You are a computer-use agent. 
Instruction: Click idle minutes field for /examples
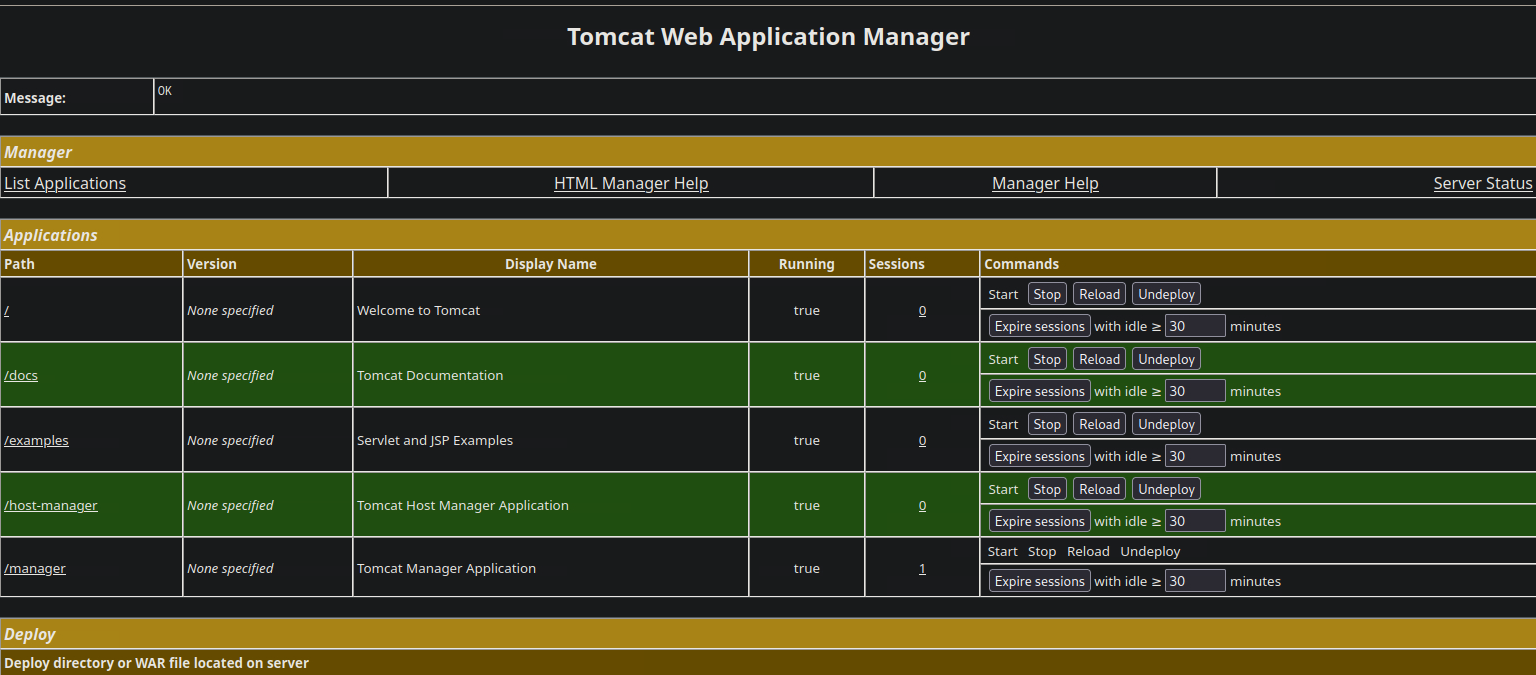[x=1195, y=456]
